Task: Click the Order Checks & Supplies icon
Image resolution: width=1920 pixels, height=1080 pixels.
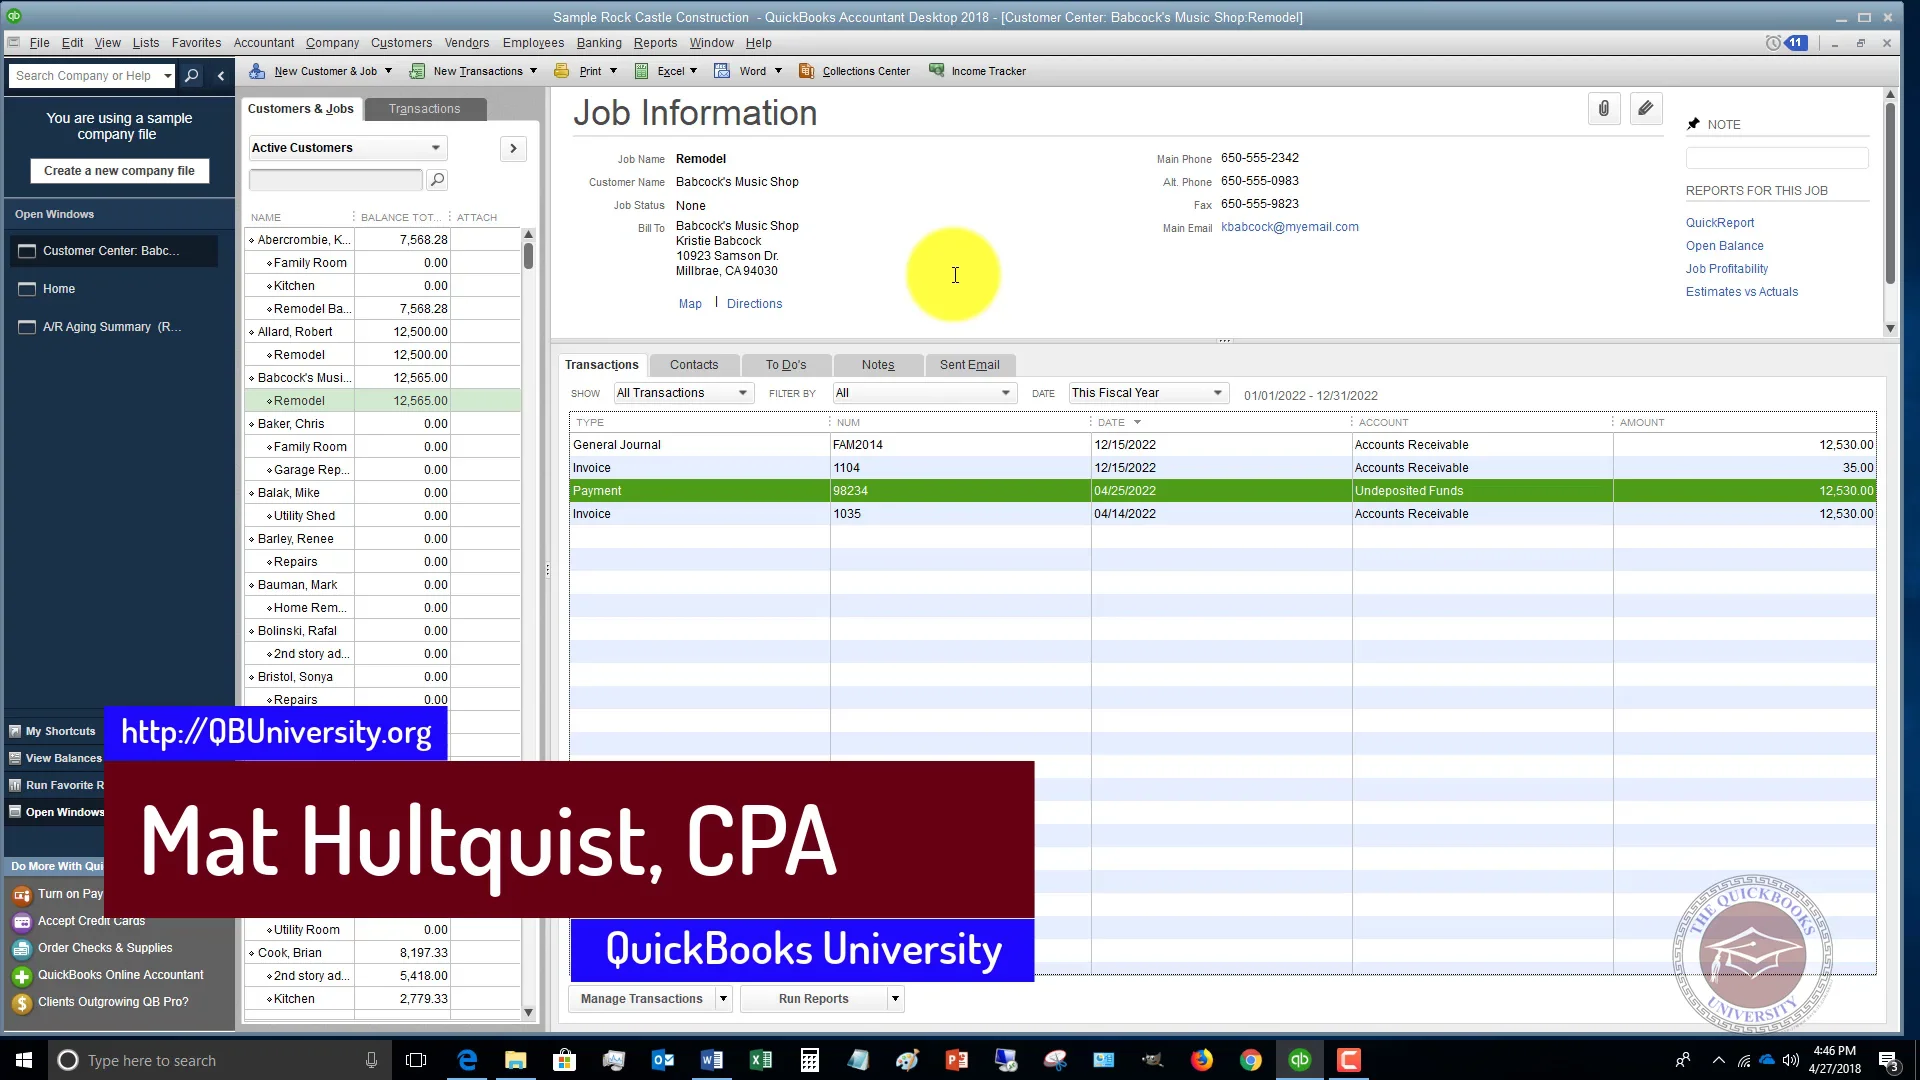Action: (22, 948)
